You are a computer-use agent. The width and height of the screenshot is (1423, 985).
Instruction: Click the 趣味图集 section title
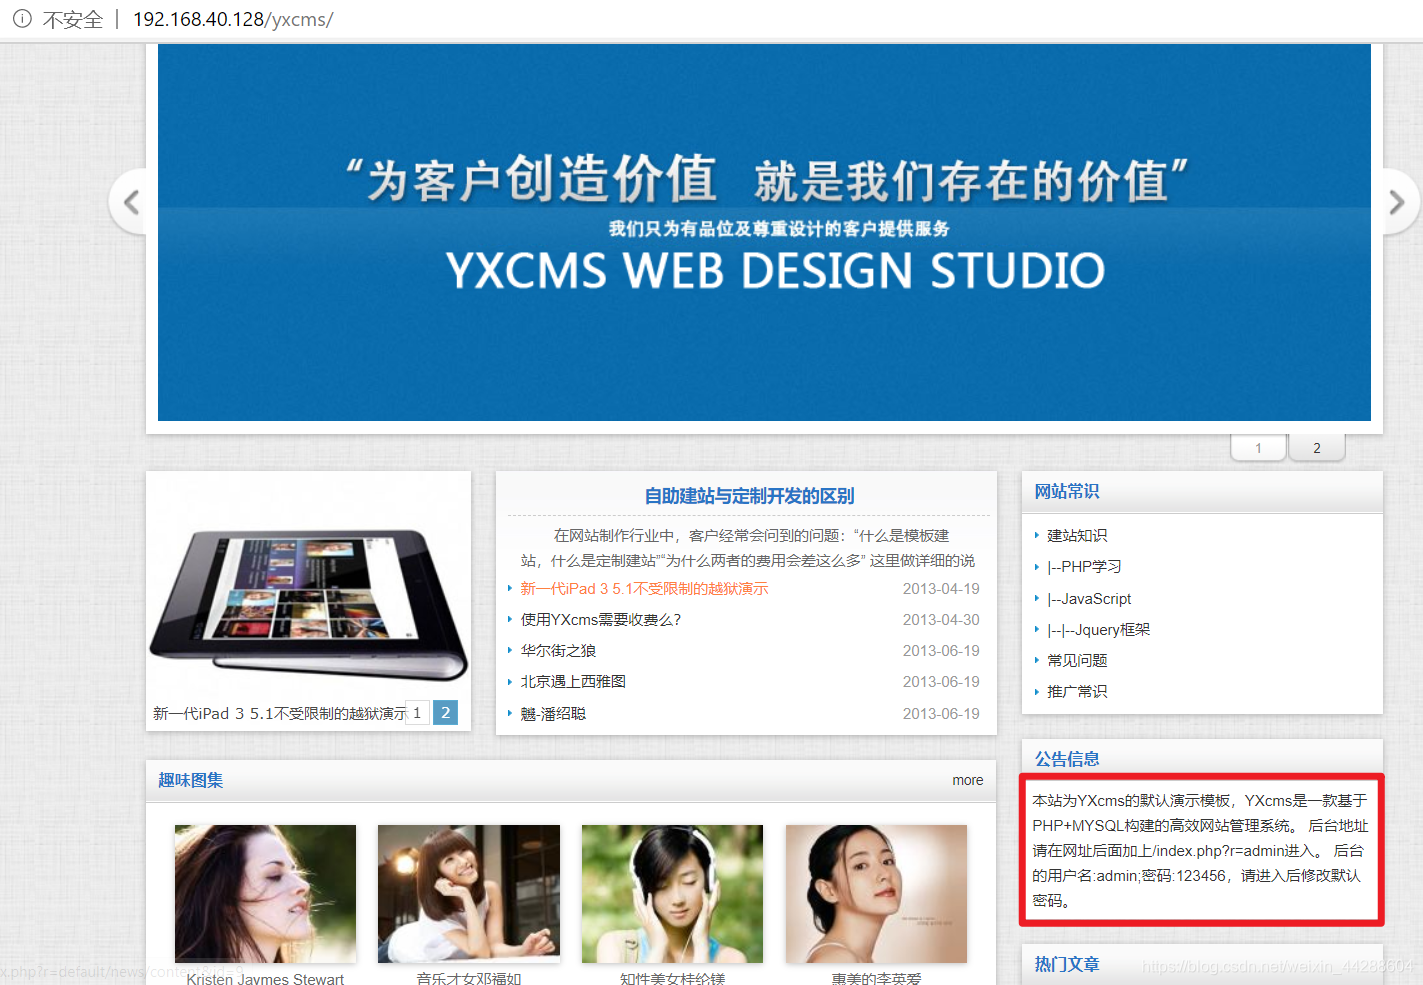[x=190, y=780]
